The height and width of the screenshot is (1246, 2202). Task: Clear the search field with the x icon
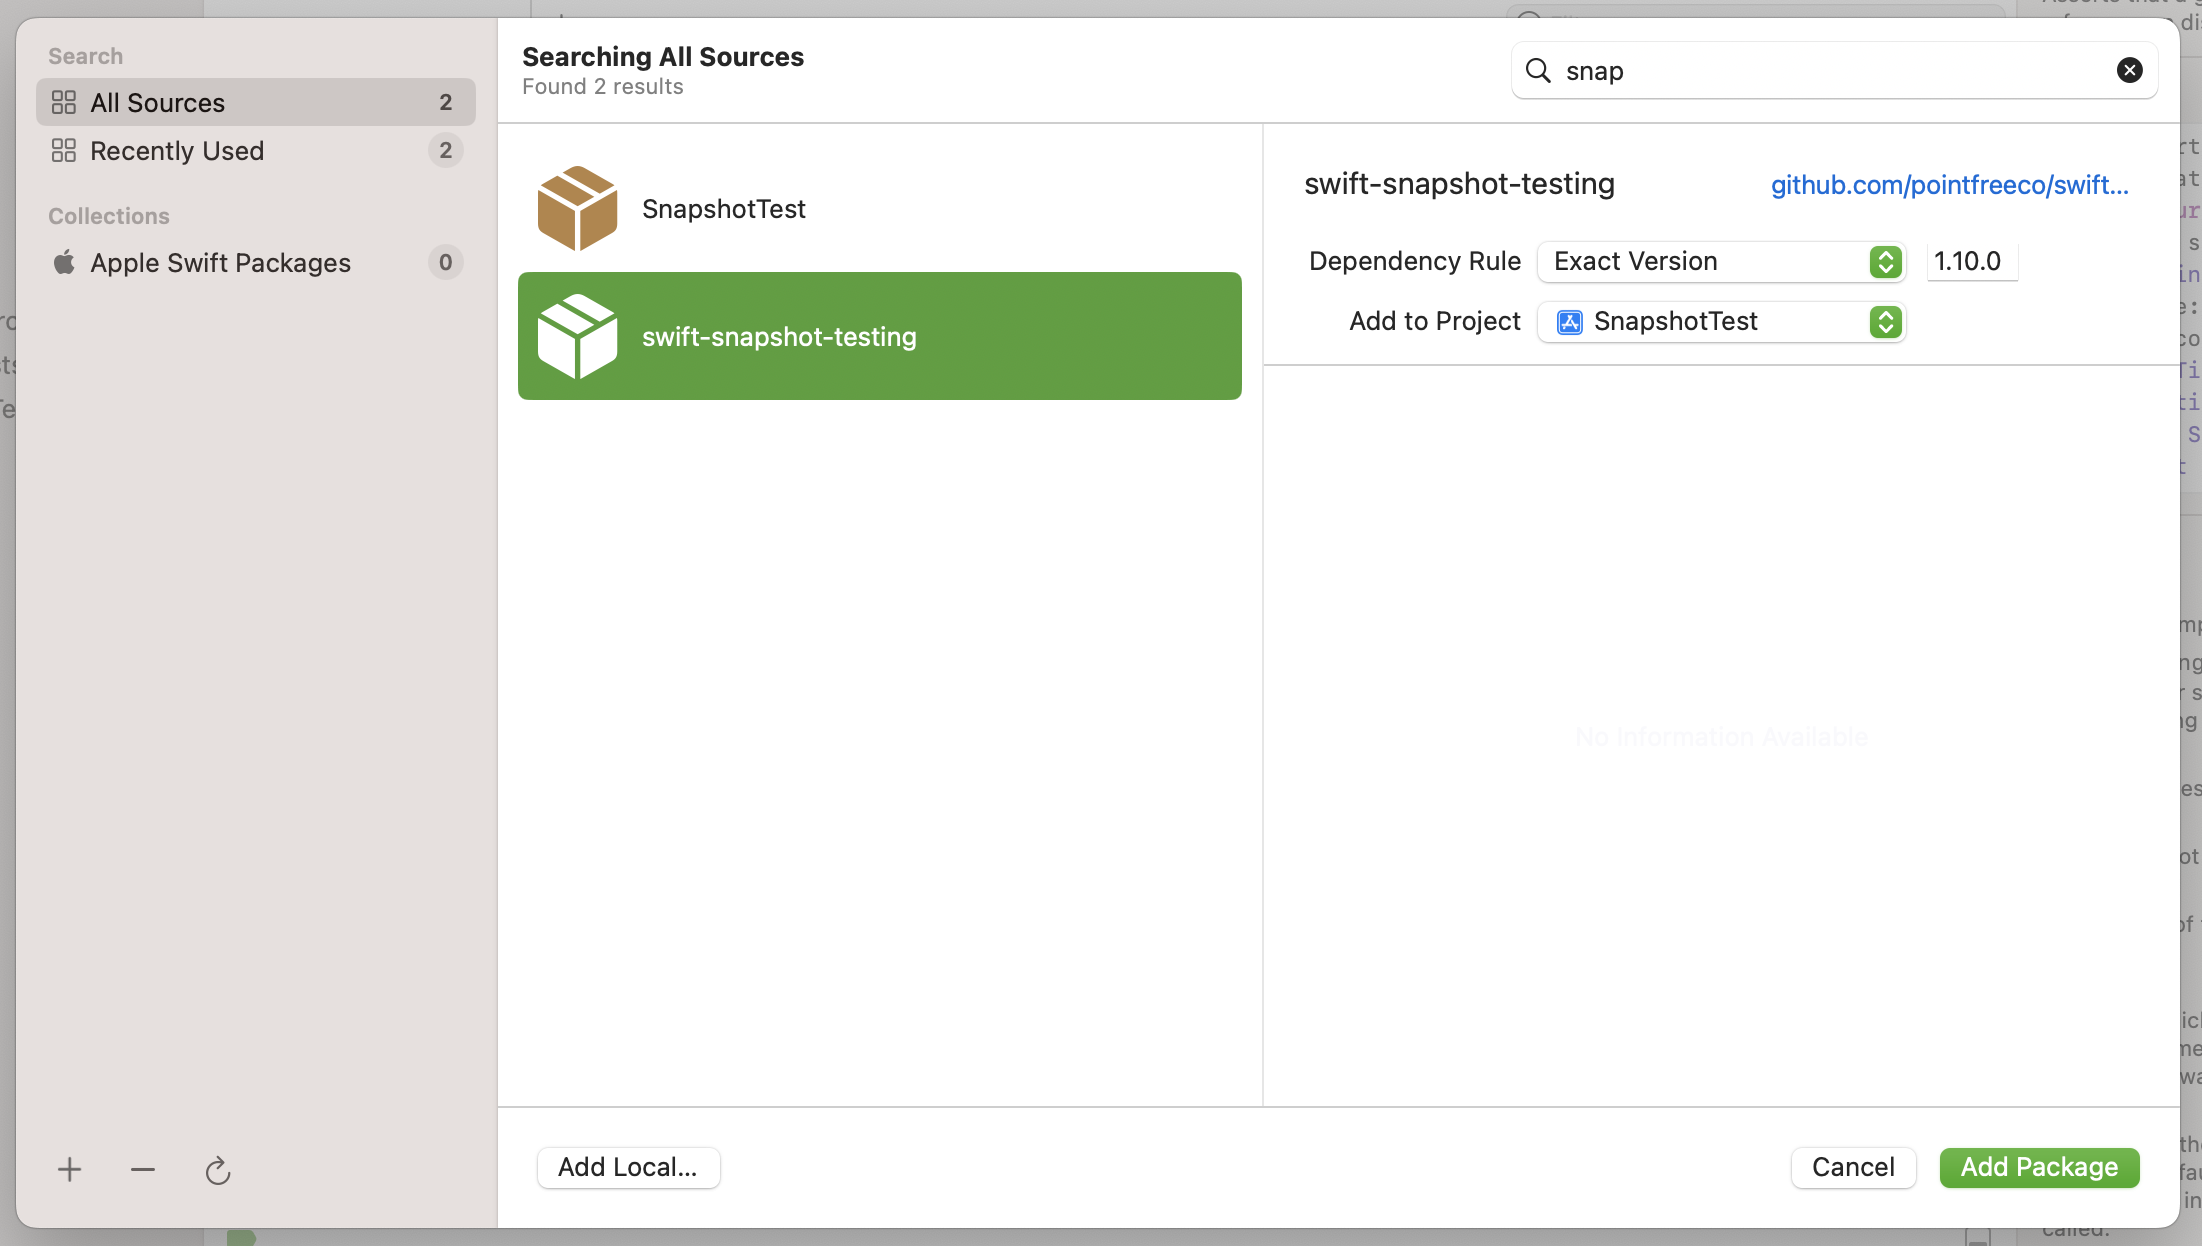coord(2129,70)
